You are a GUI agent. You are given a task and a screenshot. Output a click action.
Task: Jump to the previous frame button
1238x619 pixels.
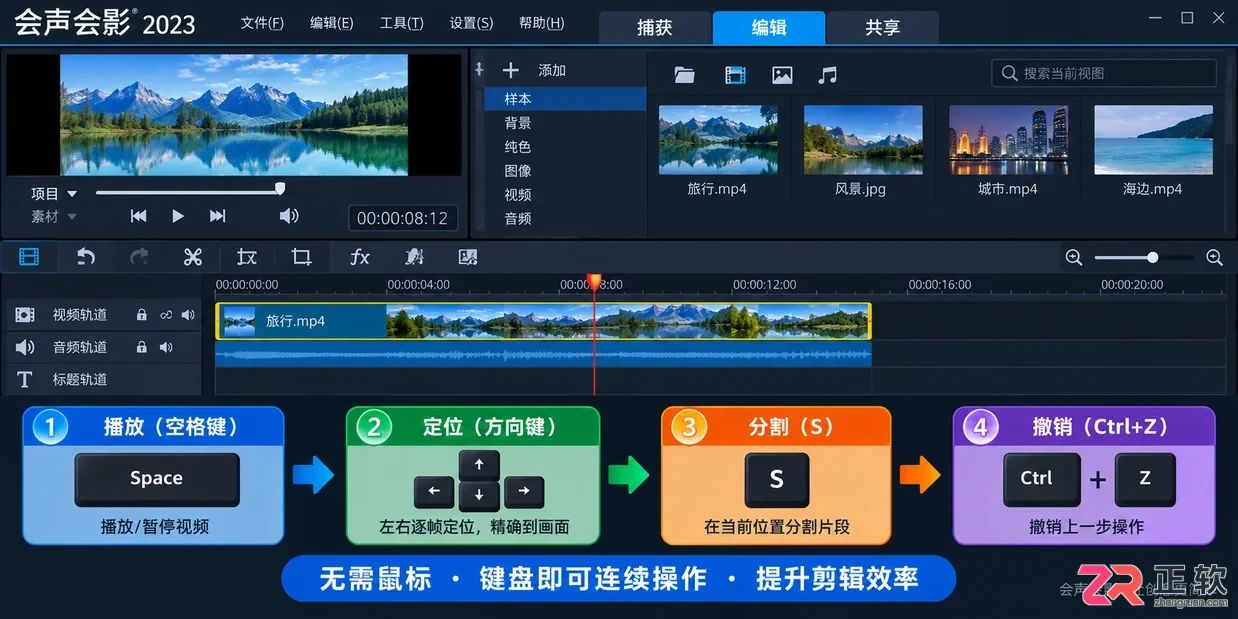pos(139,216)
